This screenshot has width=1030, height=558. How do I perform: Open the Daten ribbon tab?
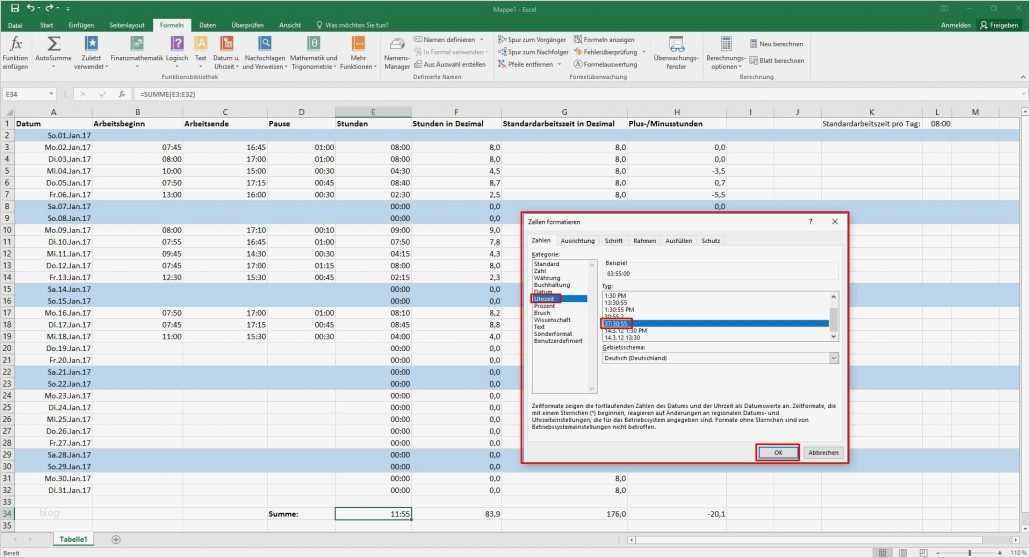tap(207, 23)
